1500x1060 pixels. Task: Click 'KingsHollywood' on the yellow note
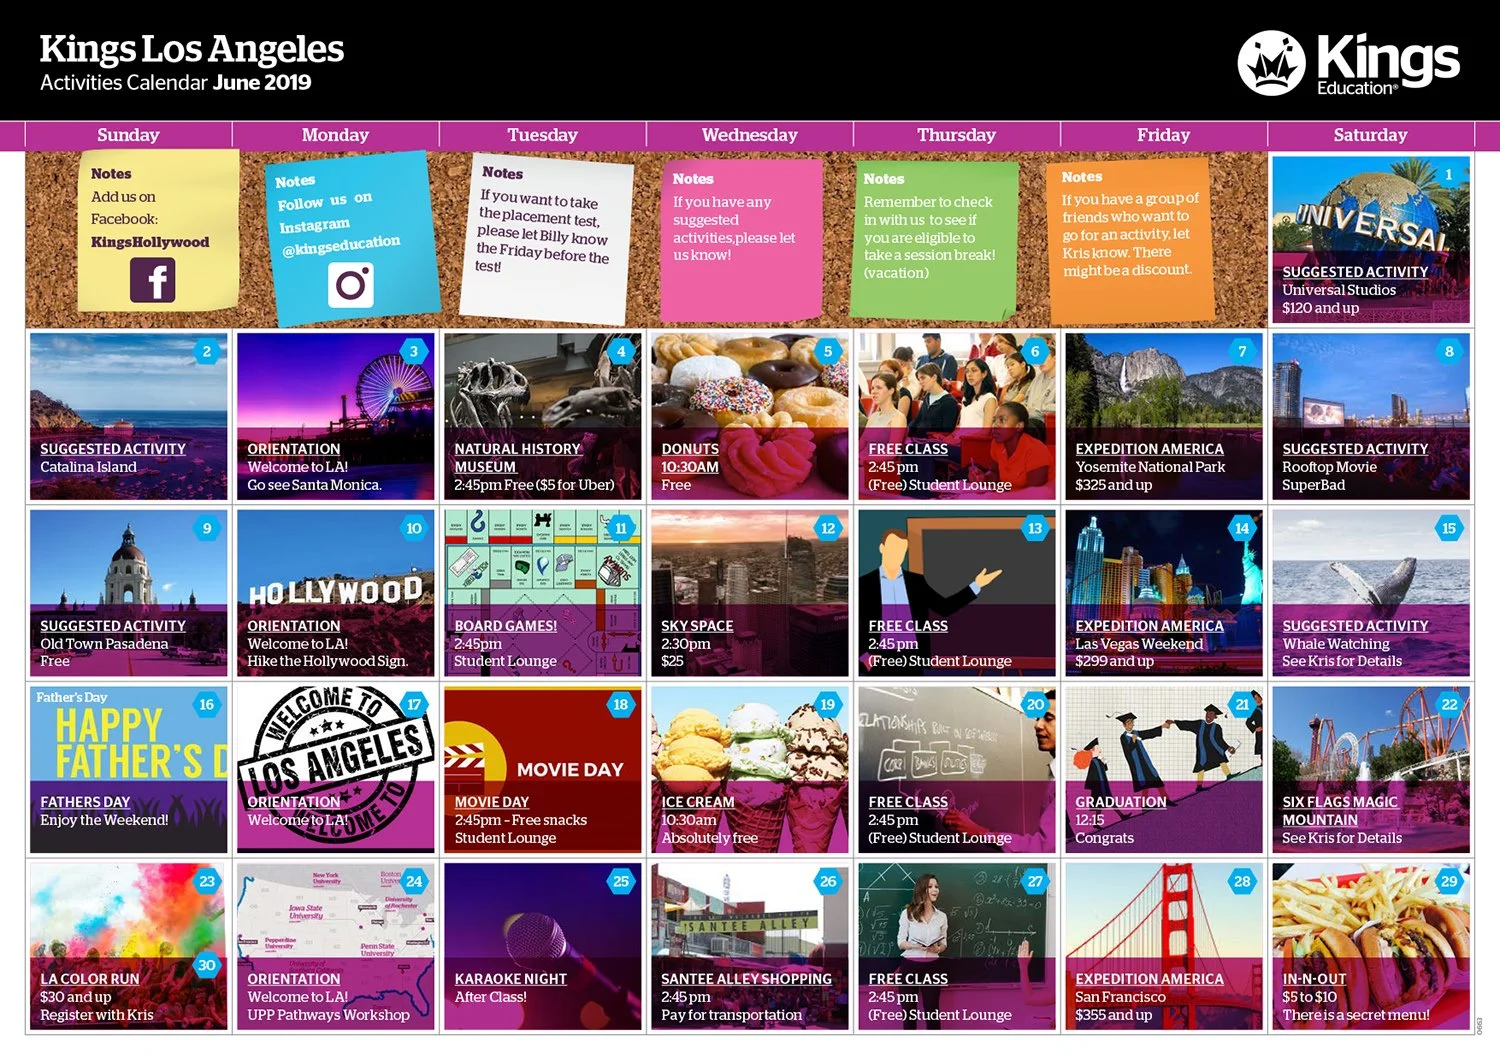[150, 242]
